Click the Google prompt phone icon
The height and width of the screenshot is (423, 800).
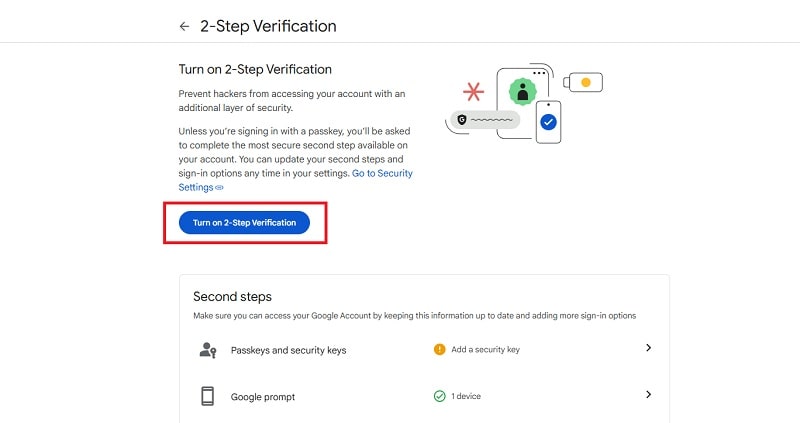tap(207, 396)
